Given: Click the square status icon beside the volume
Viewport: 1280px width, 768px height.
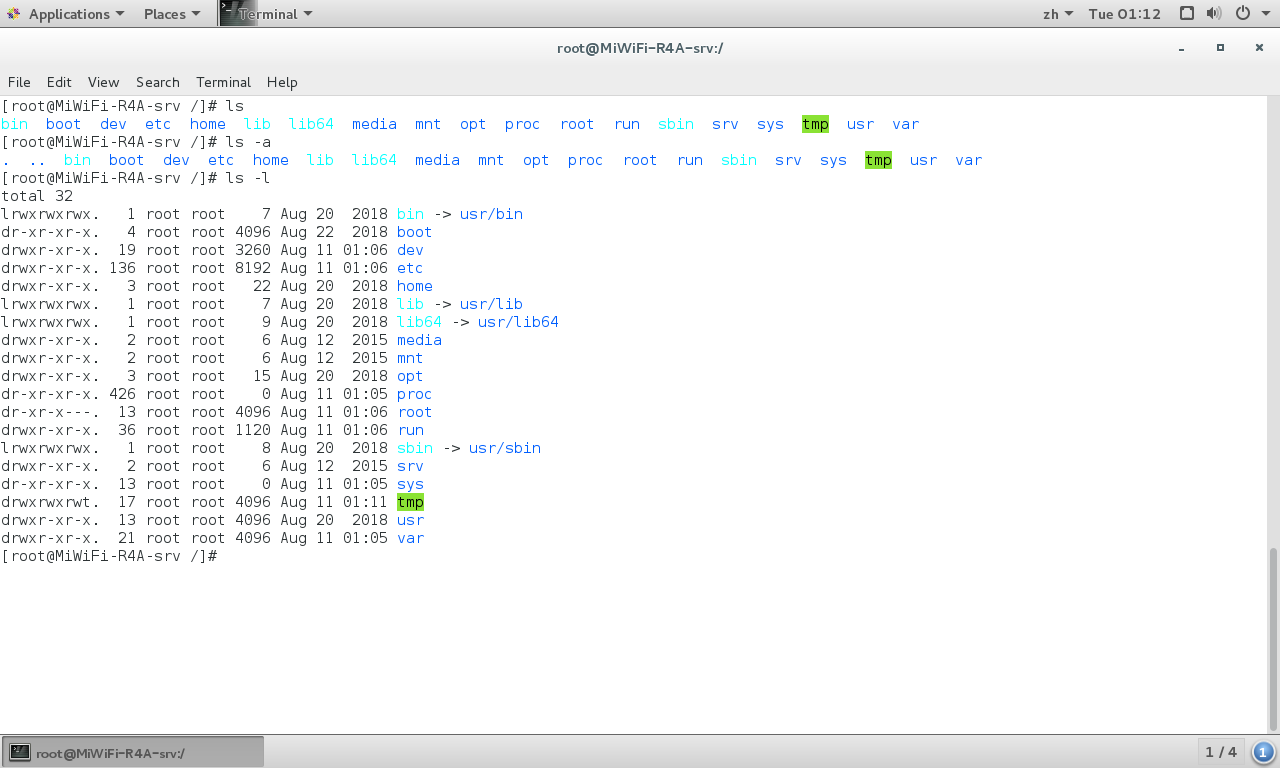Looking at the screenshot, I should point(1187,14).
